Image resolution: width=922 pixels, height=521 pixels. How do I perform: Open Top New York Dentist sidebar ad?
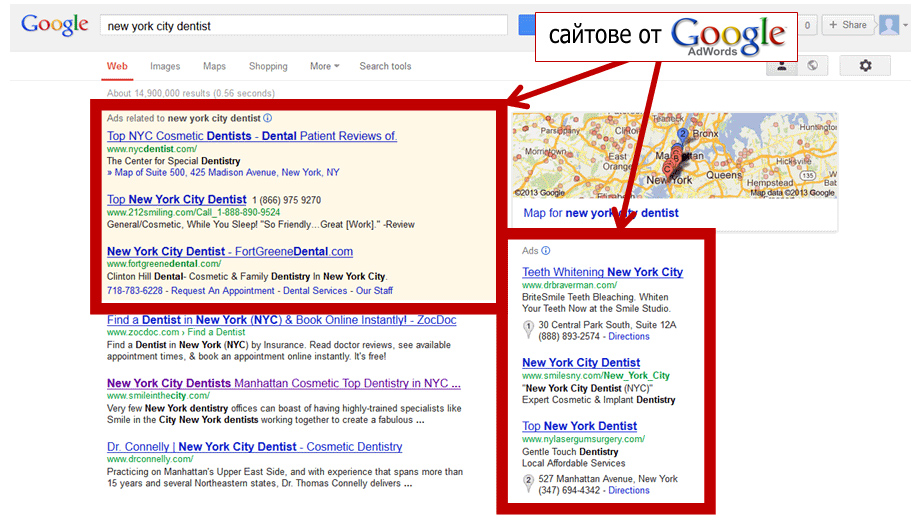coord(579,426)
